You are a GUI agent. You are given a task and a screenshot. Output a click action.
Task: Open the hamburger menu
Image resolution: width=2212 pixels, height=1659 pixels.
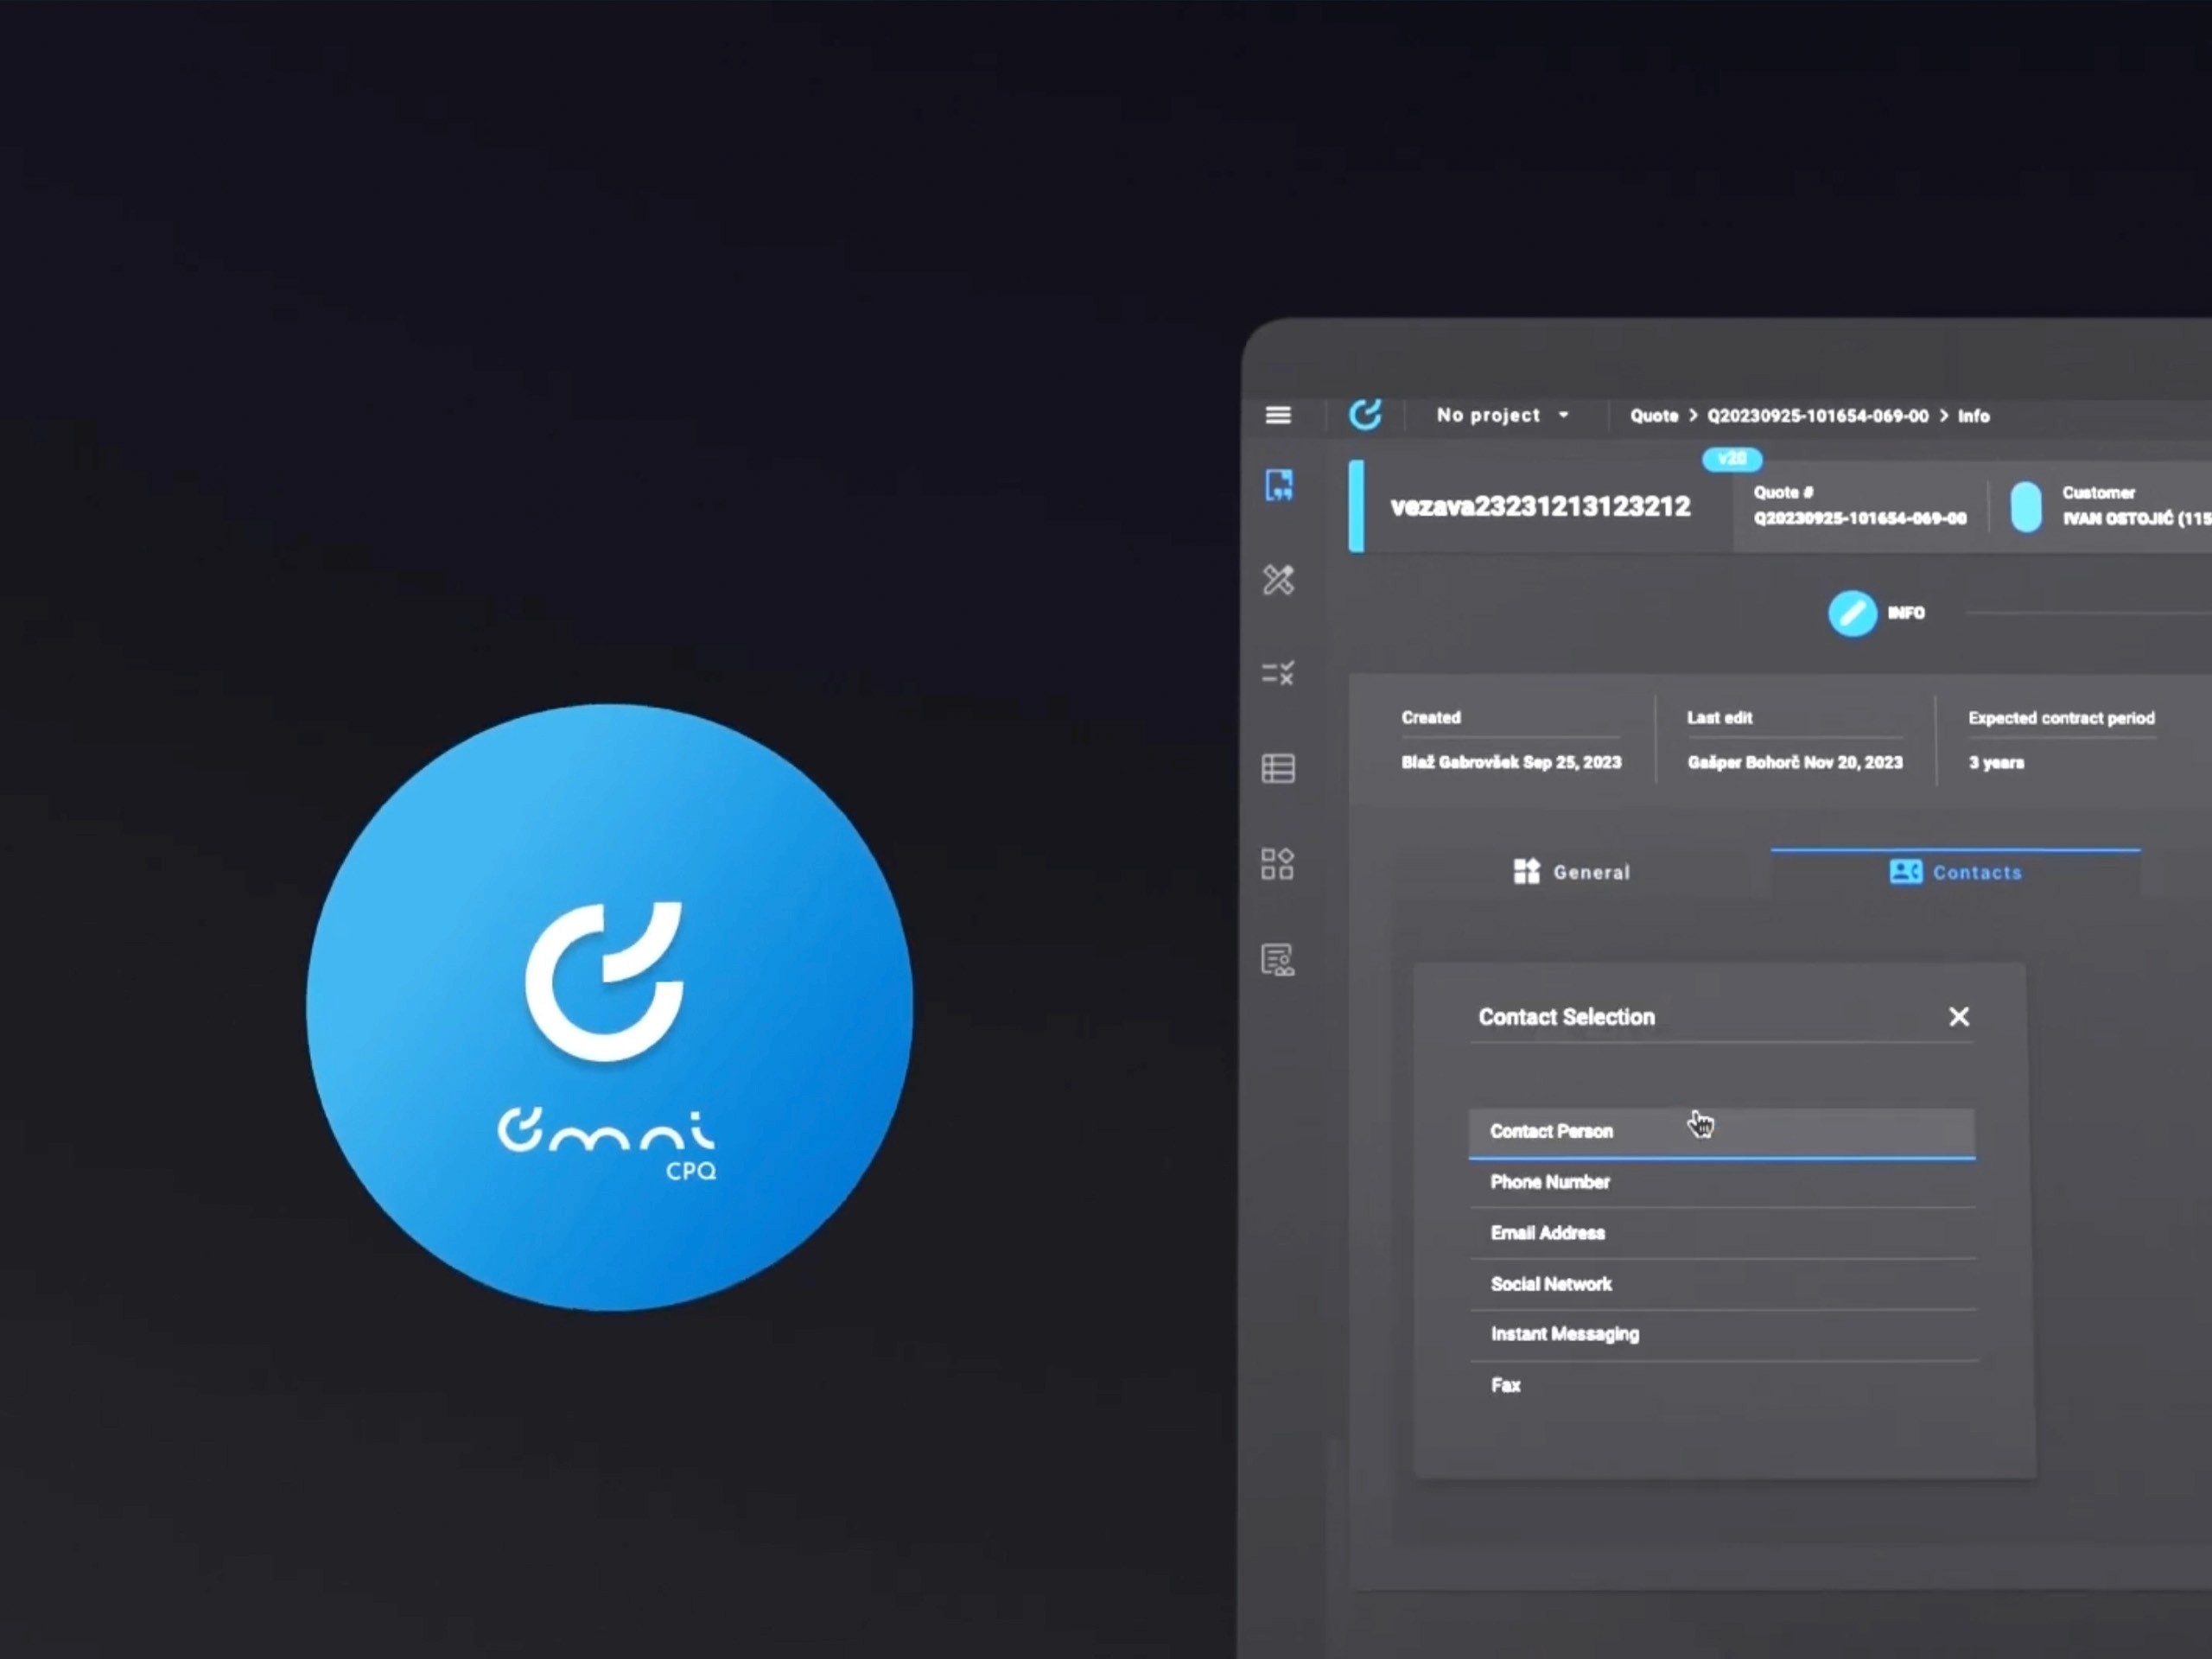[1277, 415]
